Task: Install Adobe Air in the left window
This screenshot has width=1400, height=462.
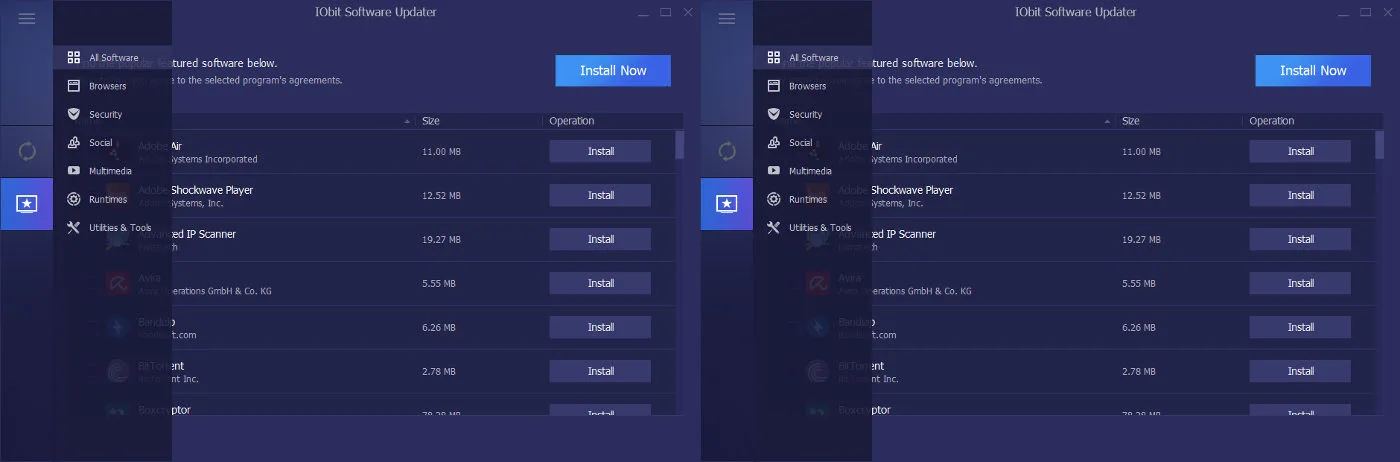Action: pos(600,151)
